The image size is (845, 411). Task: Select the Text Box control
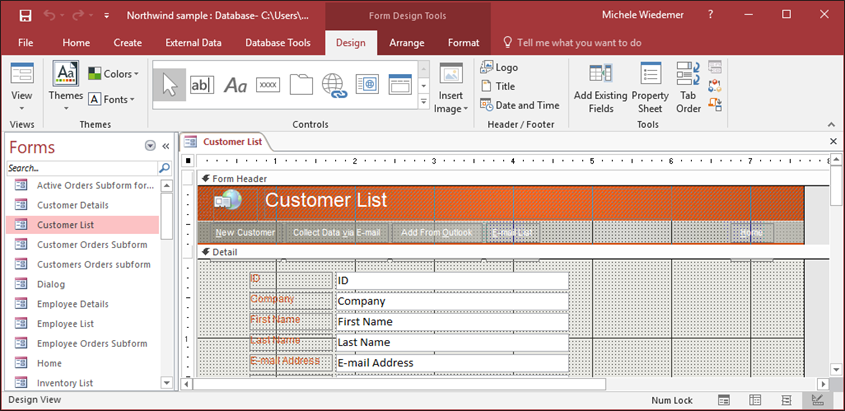[202, 85]
